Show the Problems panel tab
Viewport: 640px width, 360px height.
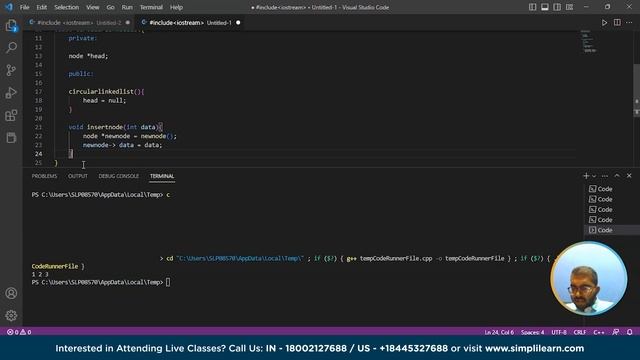[44, 176]
